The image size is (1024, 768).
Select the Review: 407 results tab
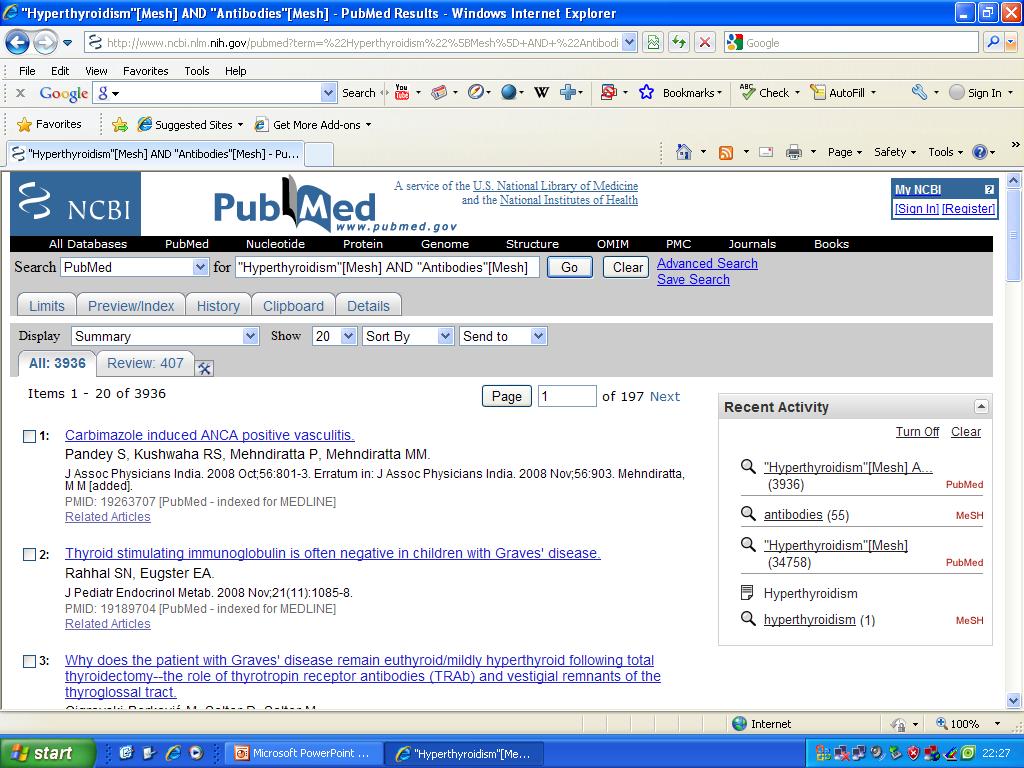pyautogui.click(x=145, y=363)
